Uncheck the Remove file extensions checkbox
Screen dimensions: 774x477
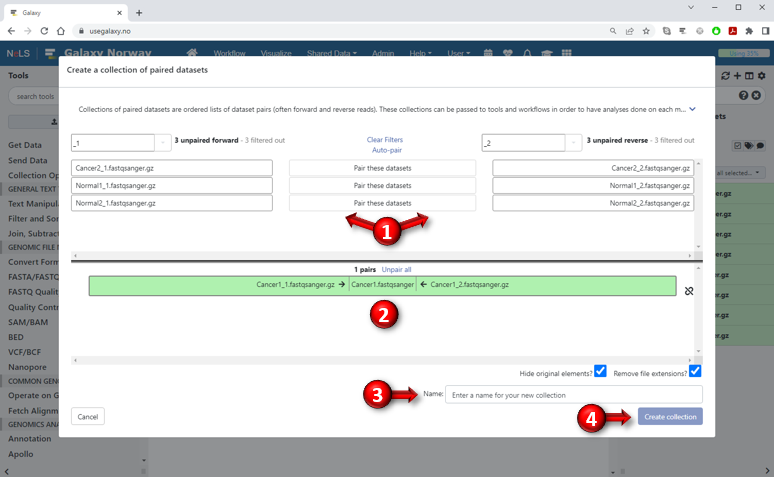695,371
